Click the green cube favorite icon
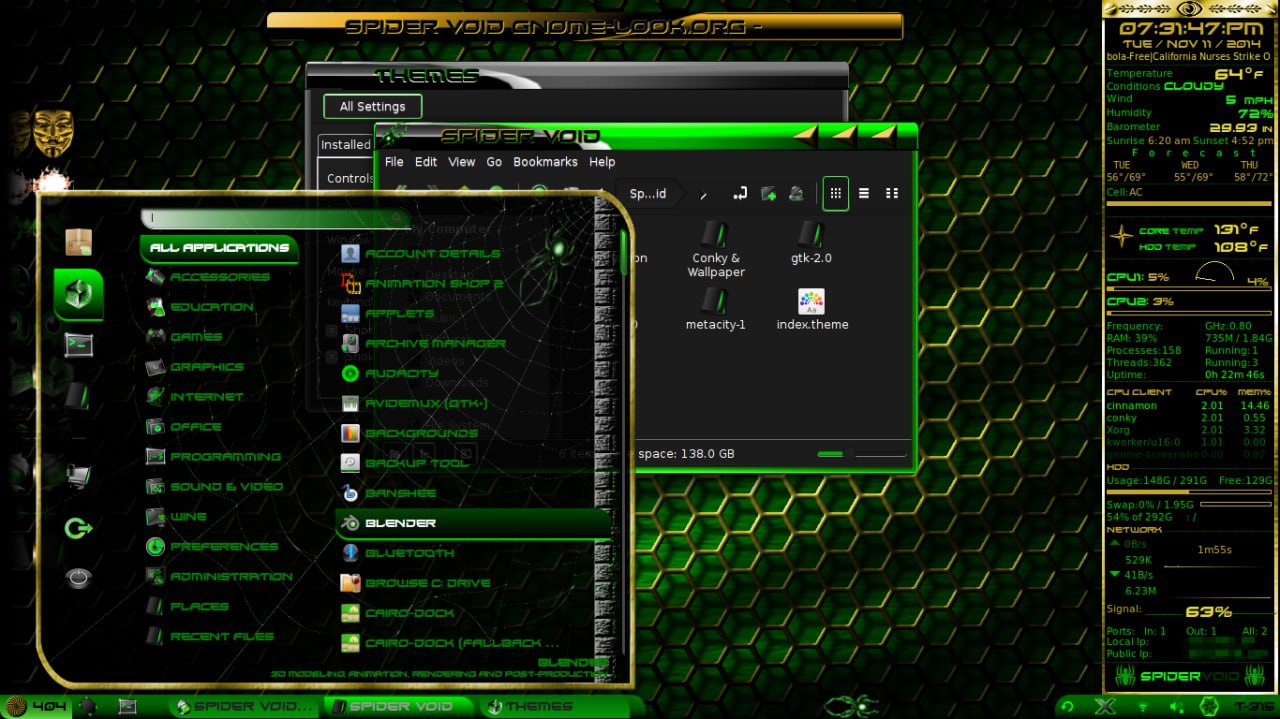This screenshot has height=719, width=1280. [79, 294]
